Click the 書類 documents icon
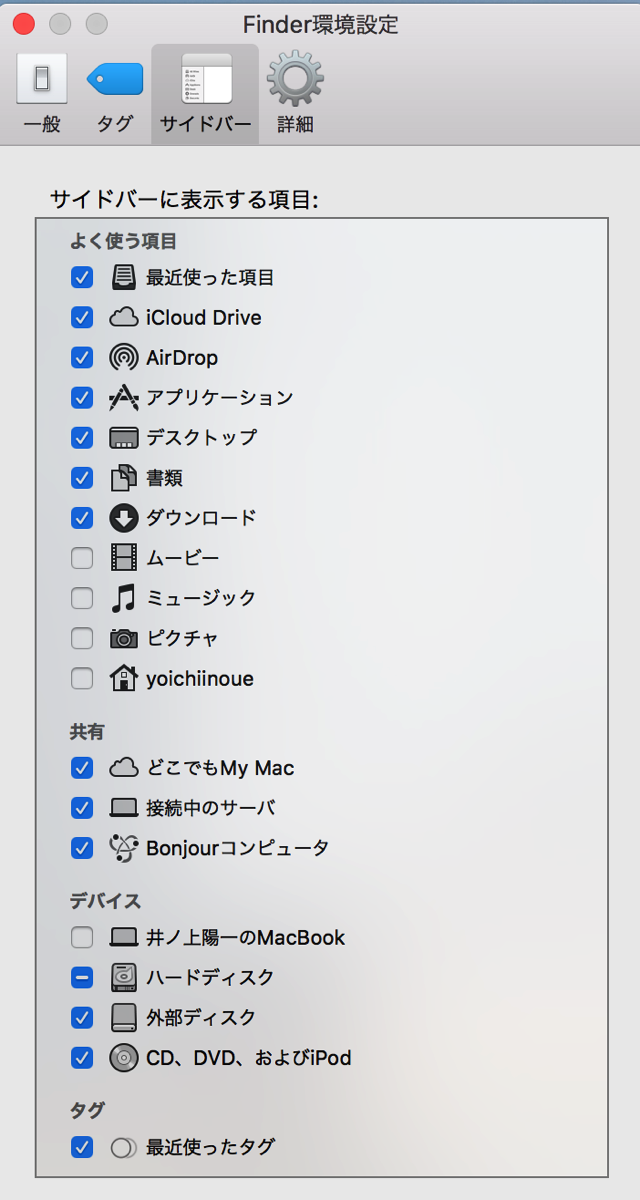 [123, 477]
